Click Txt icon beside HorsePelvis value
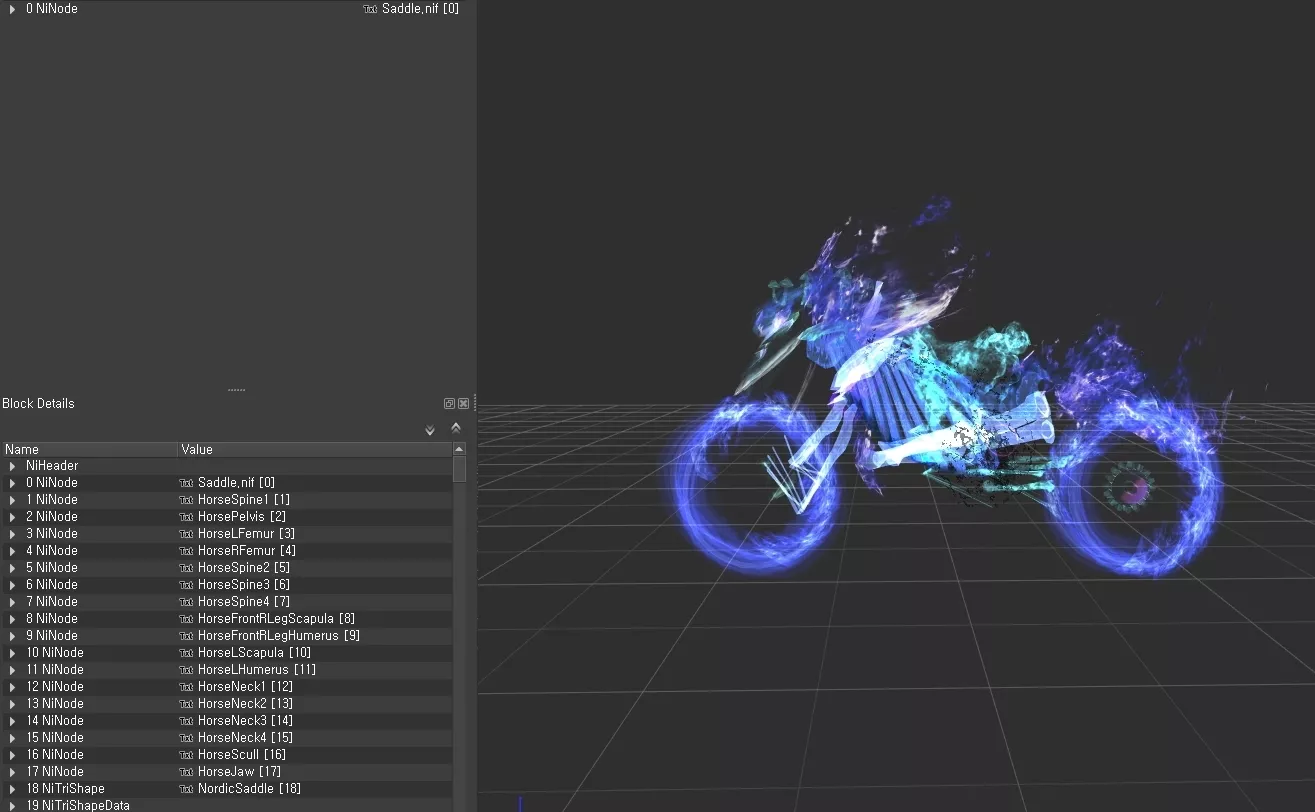This screenshot has width=1315, height=812. (x=186, y=517)
